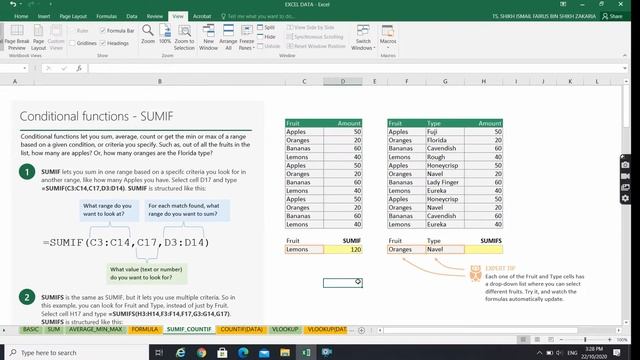The width and height of the screenshot is (640, 360).
Task: Reset zoom to 100%
Action: coord(165,34)
